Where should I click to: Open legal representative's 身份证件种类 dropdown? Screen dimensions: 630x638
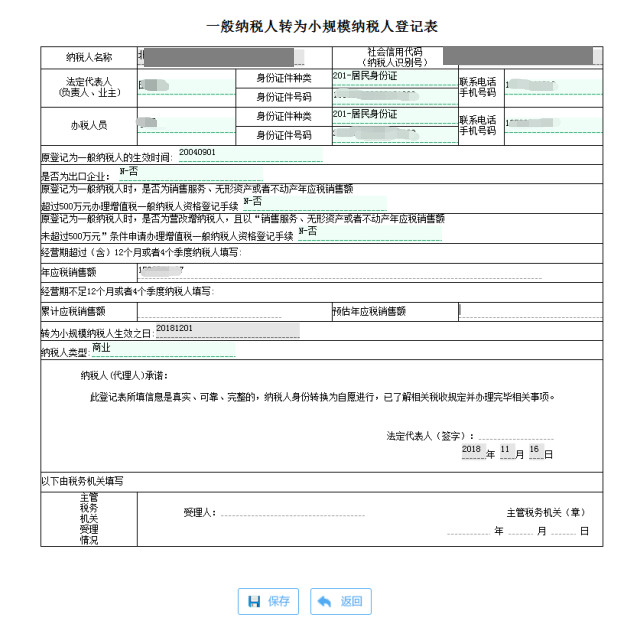392,77
